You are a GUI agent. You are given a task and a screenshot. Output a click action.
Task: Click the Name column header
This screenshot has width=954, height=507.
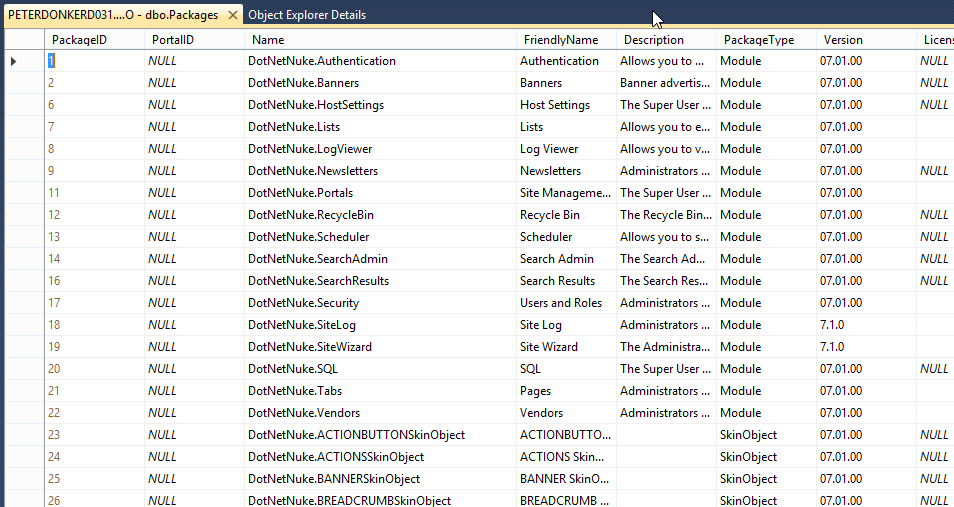[x=380, y=40]
